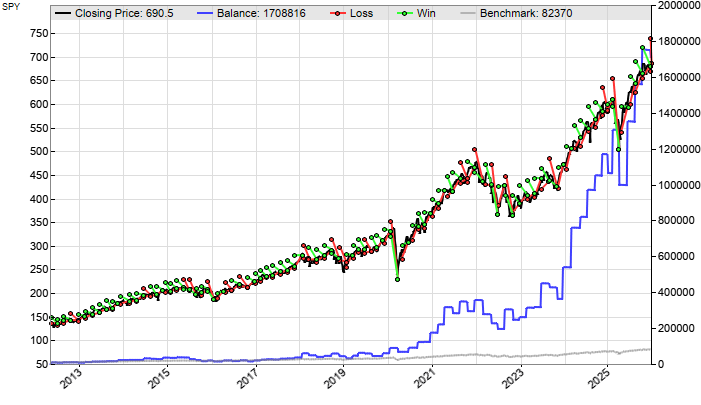Click the topmost red loss marker near 1800000

pos(650,39)
